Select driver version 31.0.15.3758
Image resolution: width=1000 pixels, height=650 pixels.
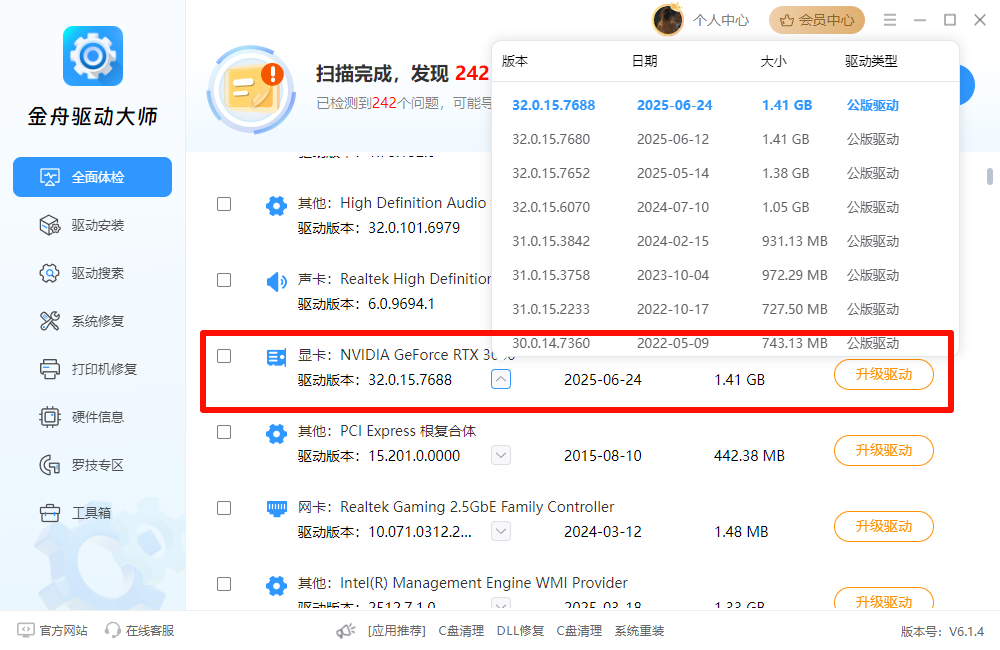click(x=725, y=275)
